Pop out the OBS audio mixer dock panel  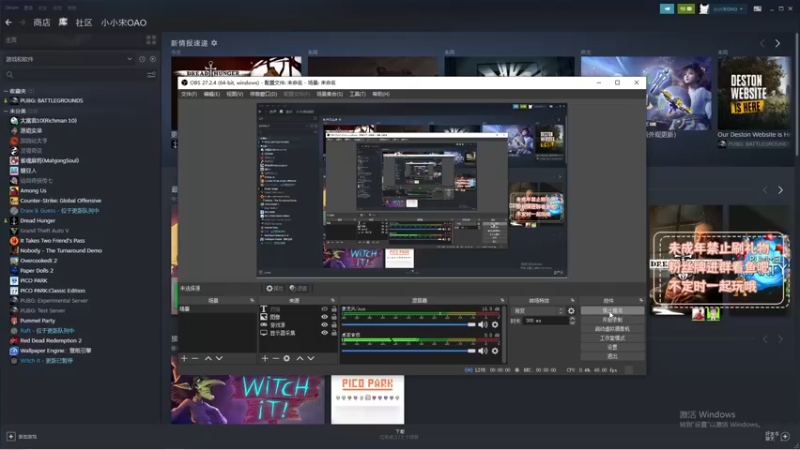coord(502,301)
